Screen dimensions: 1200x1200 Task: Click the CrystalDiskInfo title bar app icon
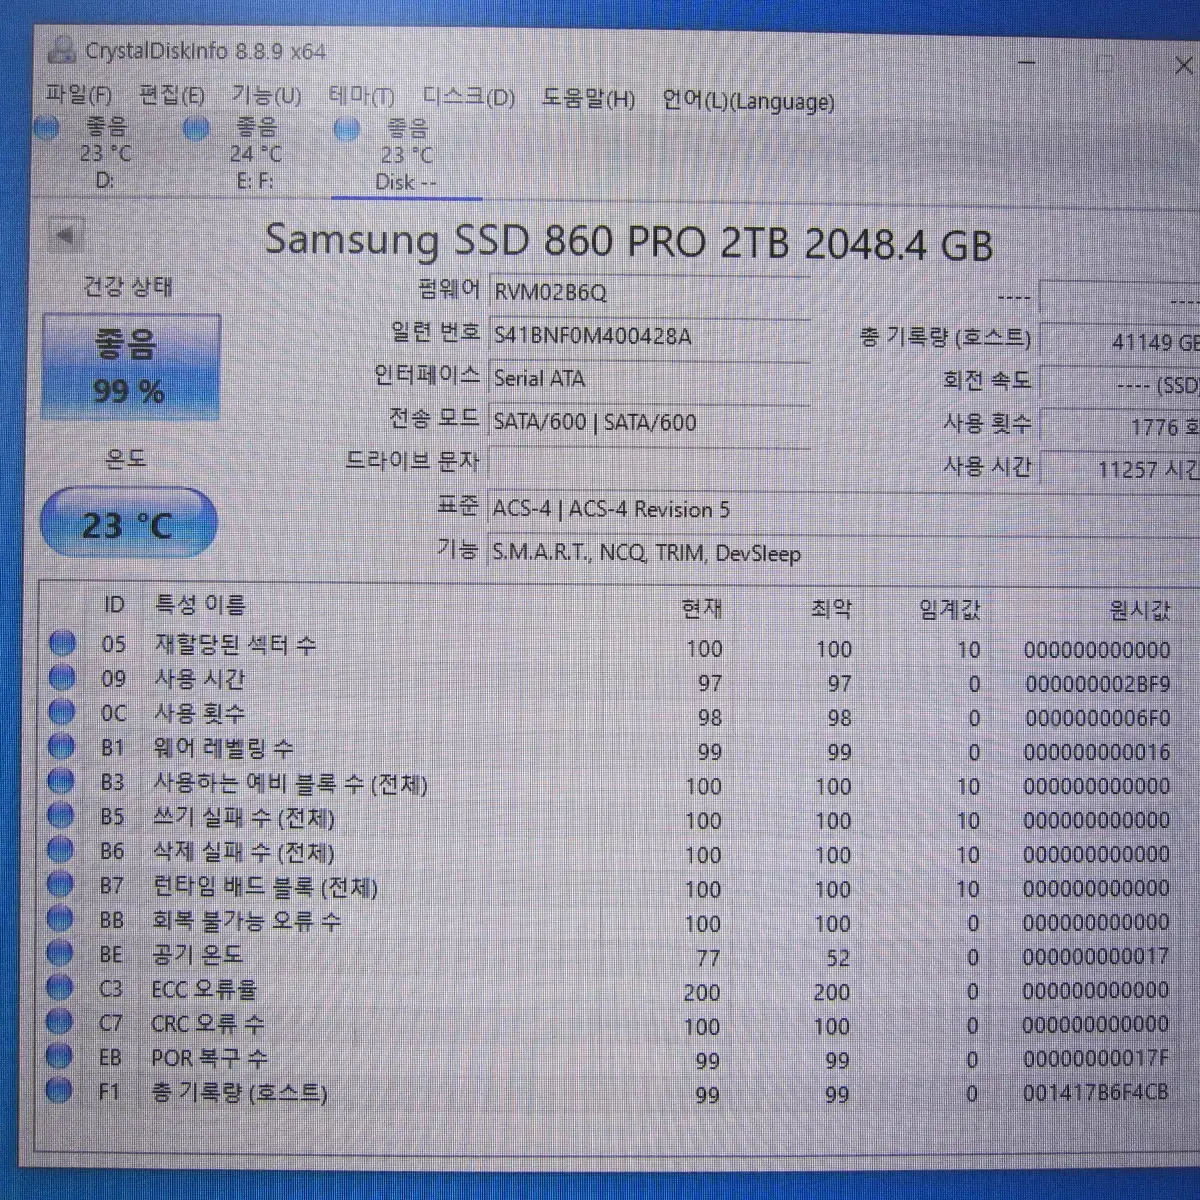tap(62, 48)
